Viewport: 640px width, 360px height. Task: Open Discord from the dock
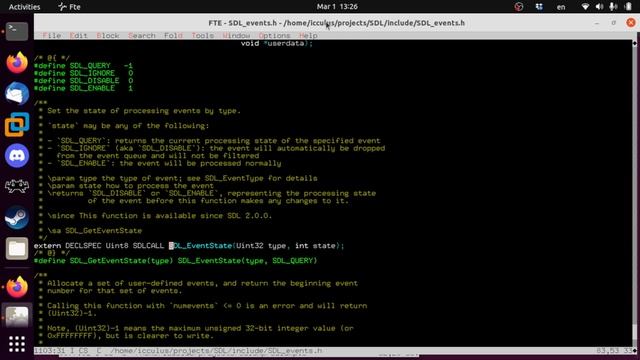pyautogui.click(x=17, y=156)
